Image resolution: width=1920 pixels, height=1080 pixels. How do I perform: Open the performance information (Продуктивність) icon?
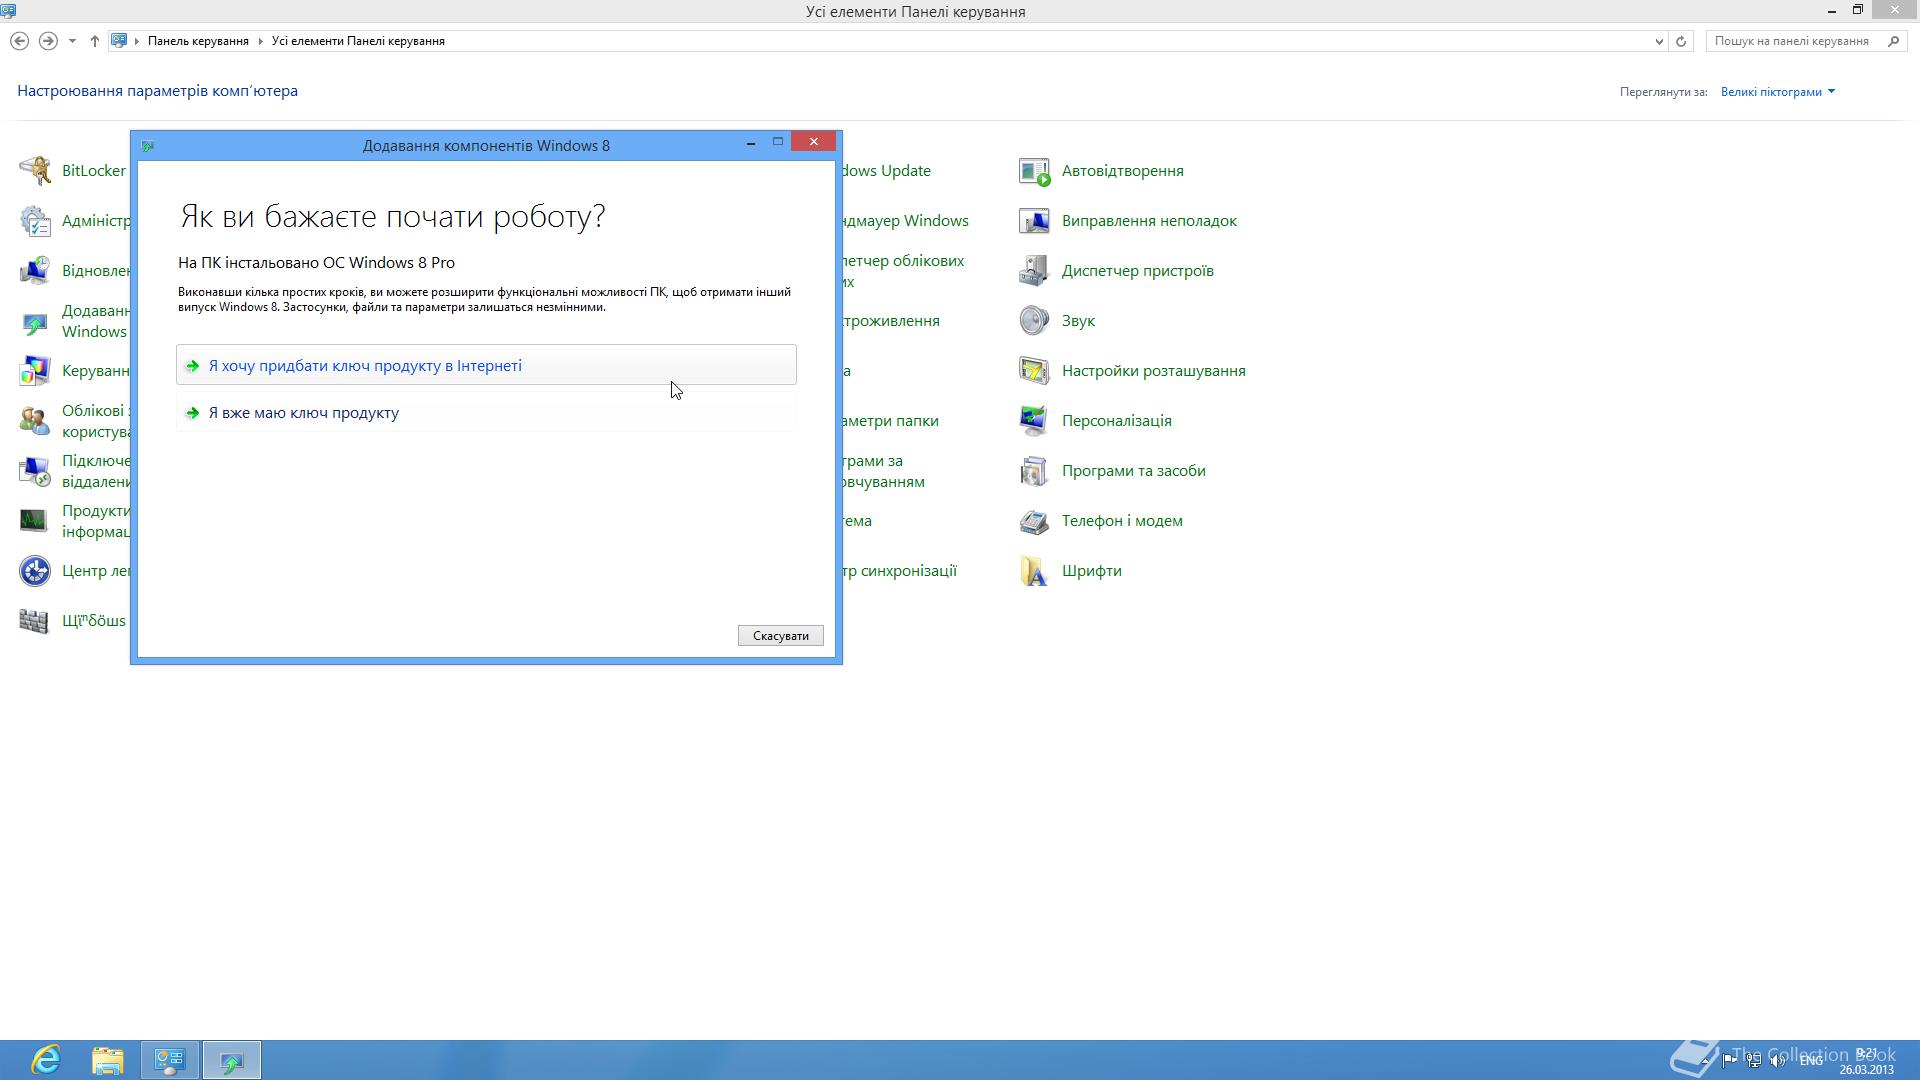(x=35, y=521)
